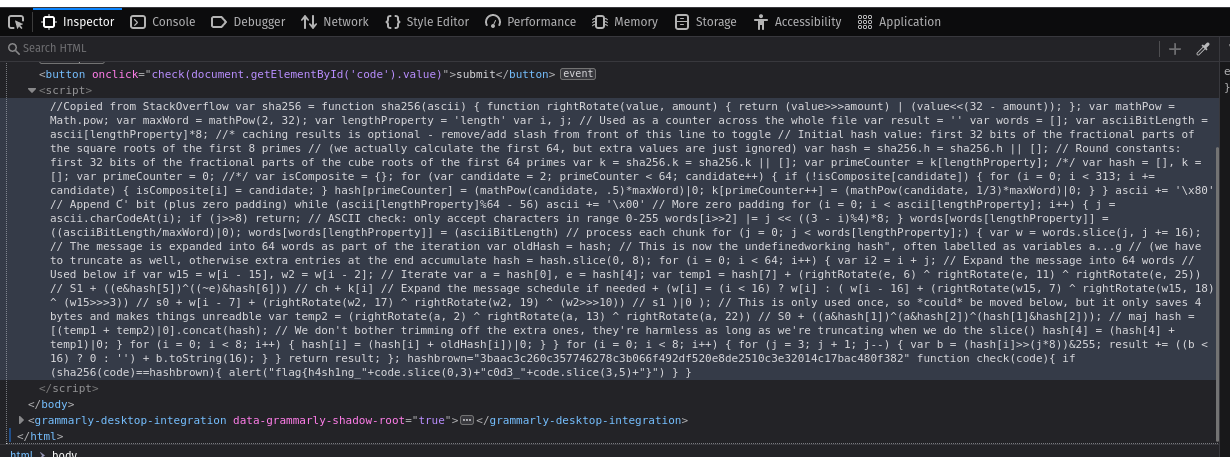Switch to the Application tab
This screenshot has width=1230, height=457.
(x=899, y=21)
